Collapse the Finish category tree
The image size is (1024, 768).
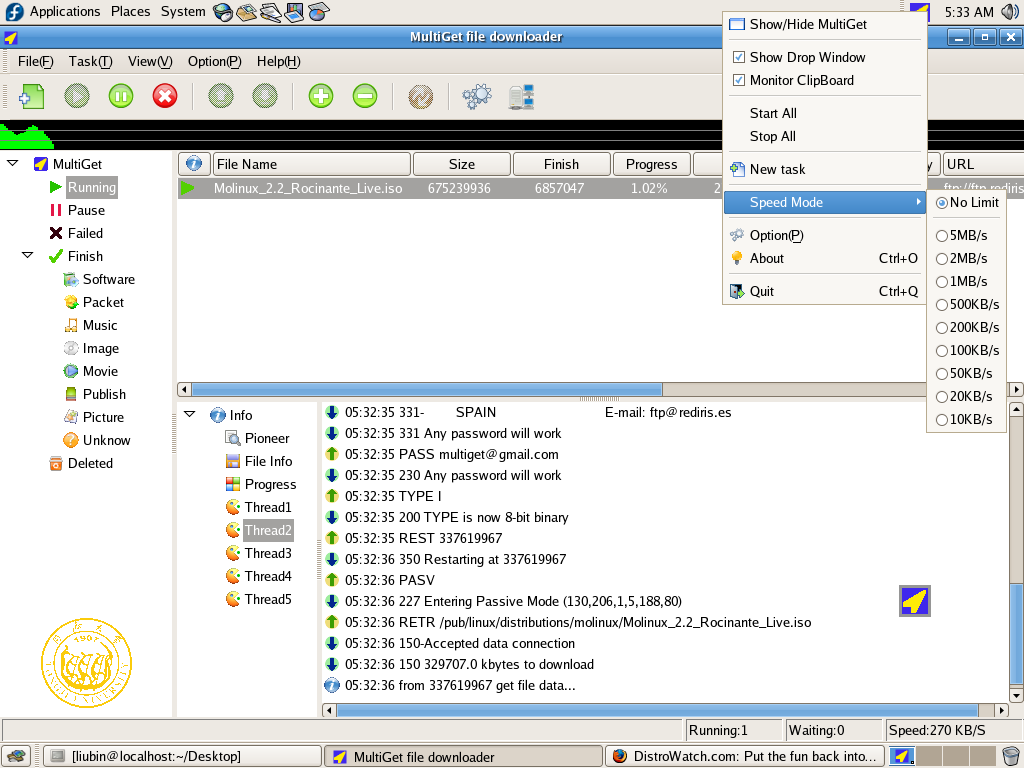point(27,256)
